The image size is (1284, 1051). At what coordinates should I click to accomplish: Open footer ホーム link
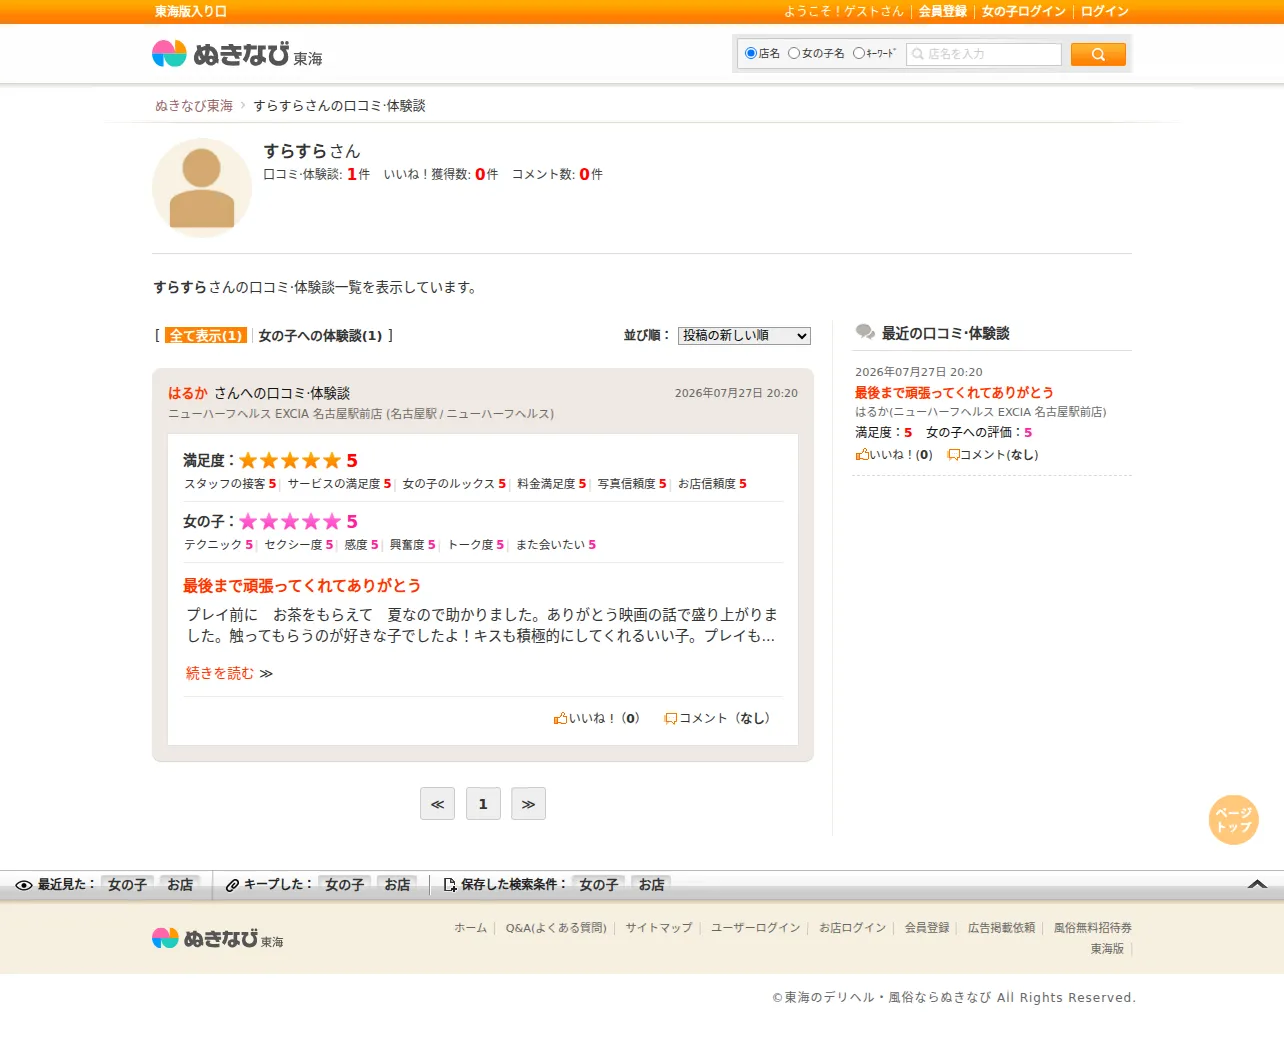(470, 928)
